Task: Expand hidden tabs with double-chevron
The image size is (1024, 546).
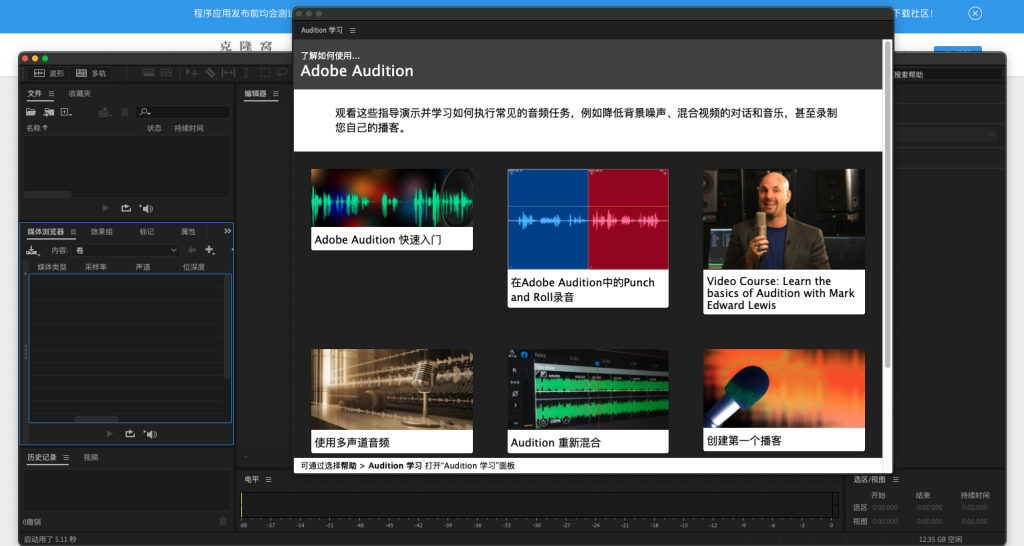Action: tap(227, 231)
